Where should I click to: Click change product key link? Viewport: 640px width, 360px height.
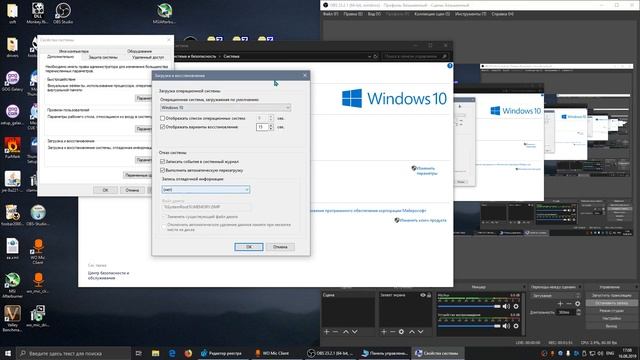(x=422, y=220)
